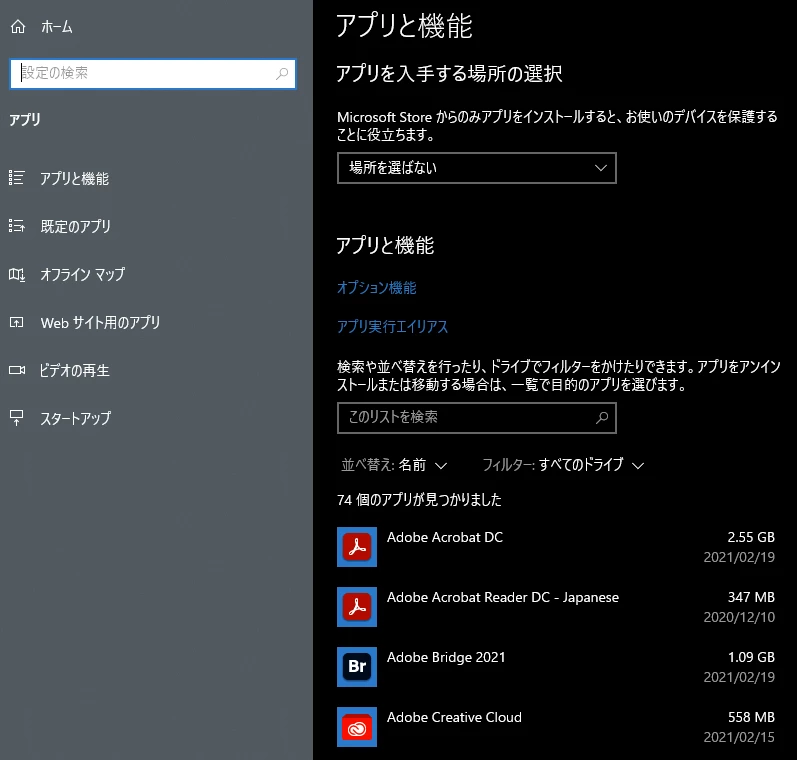Click the Web サイト用のアプリ icon
The width and height of the screenshot is (797, 760).
click(16, 322)
